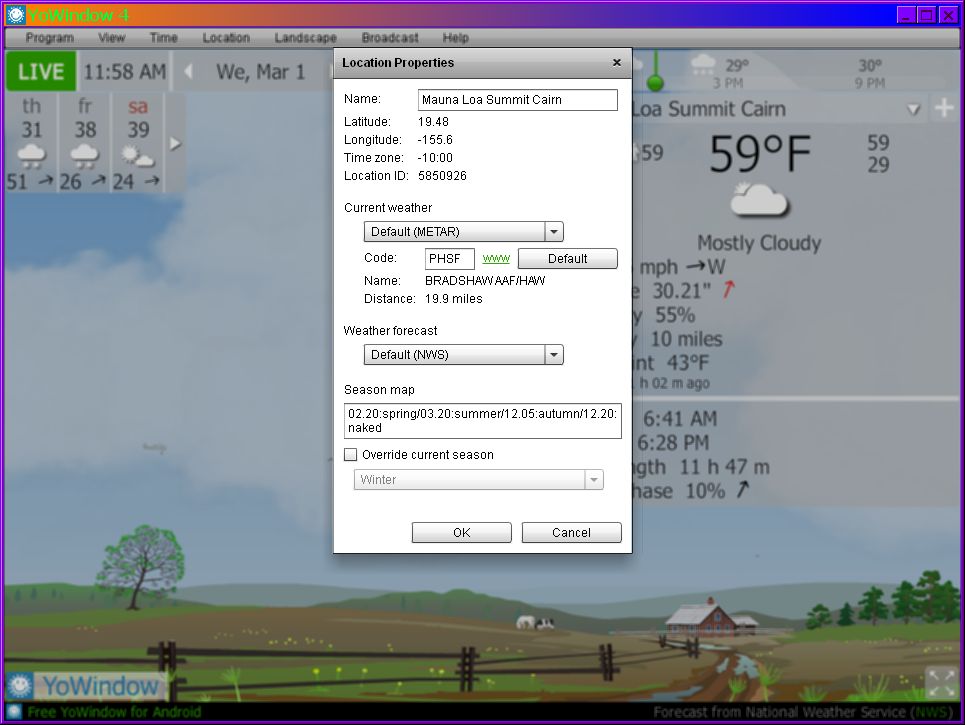Toggle fullscreen icon in corner

tap(942, 683)
